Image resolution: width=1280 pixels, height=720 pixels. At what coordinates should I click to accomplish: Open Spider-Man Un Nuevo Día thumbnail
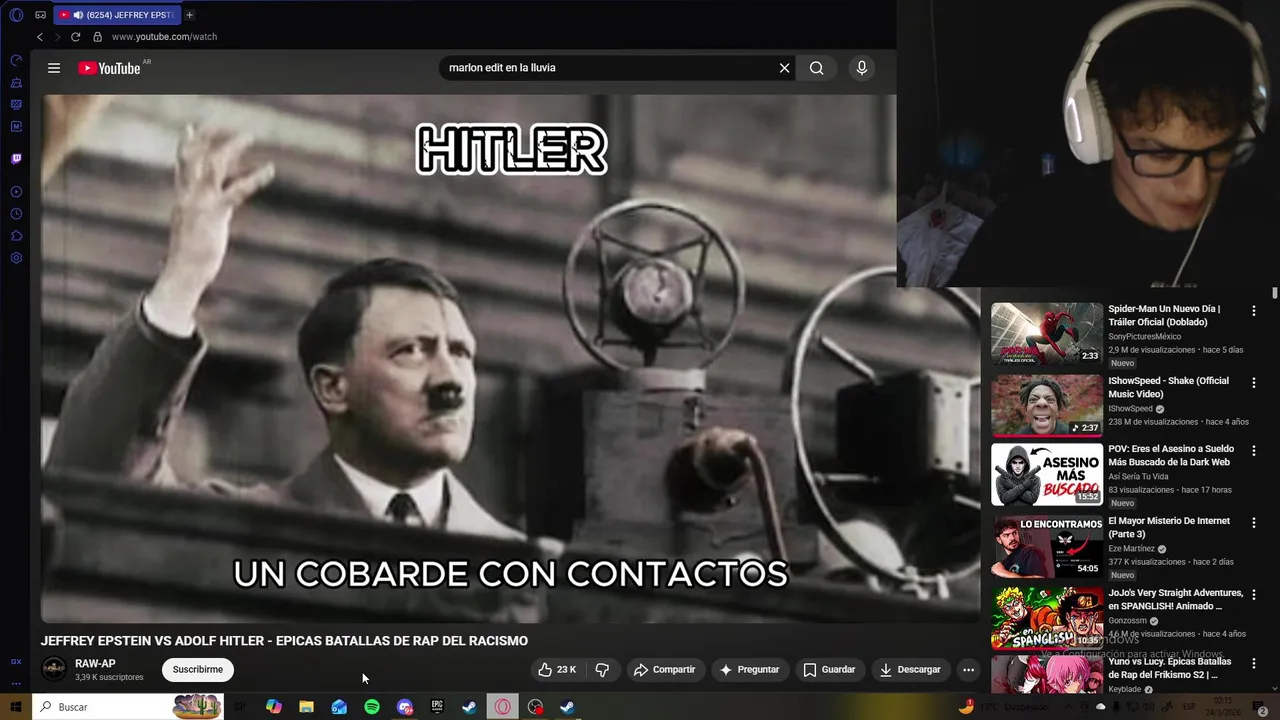(1047, 334)
